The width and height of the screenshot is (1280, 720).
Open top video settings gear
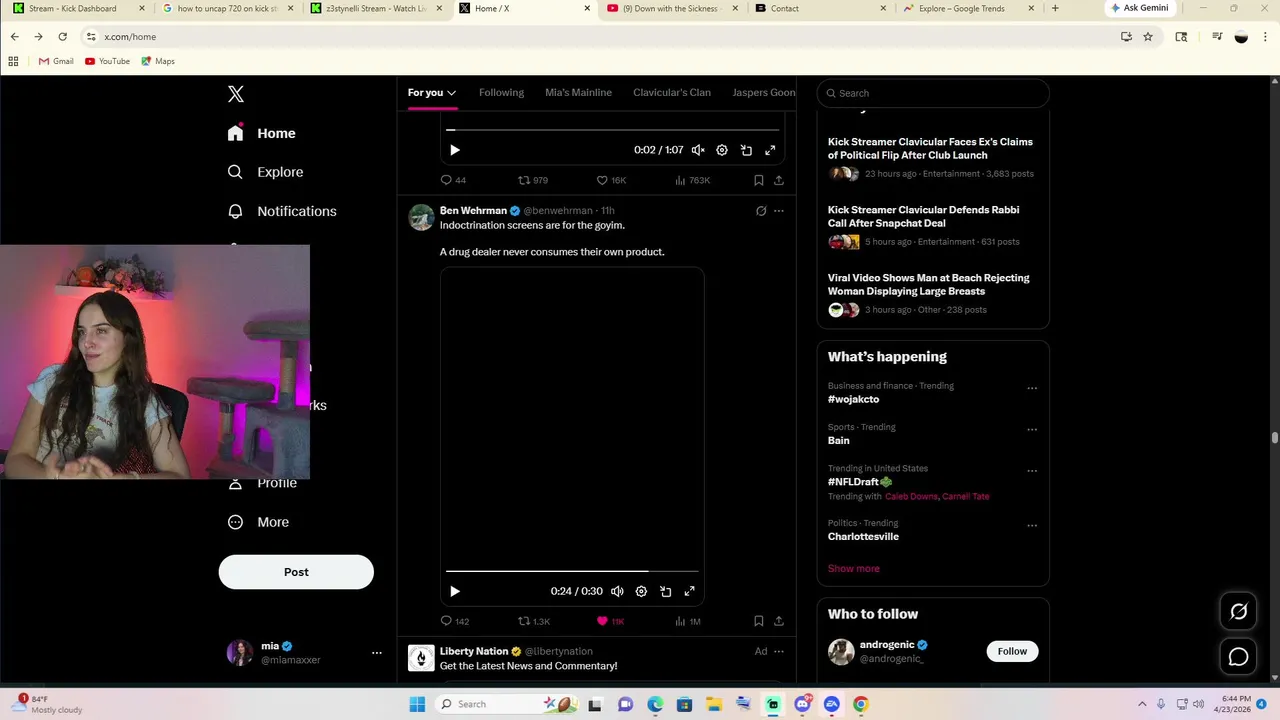coord(722,150)
